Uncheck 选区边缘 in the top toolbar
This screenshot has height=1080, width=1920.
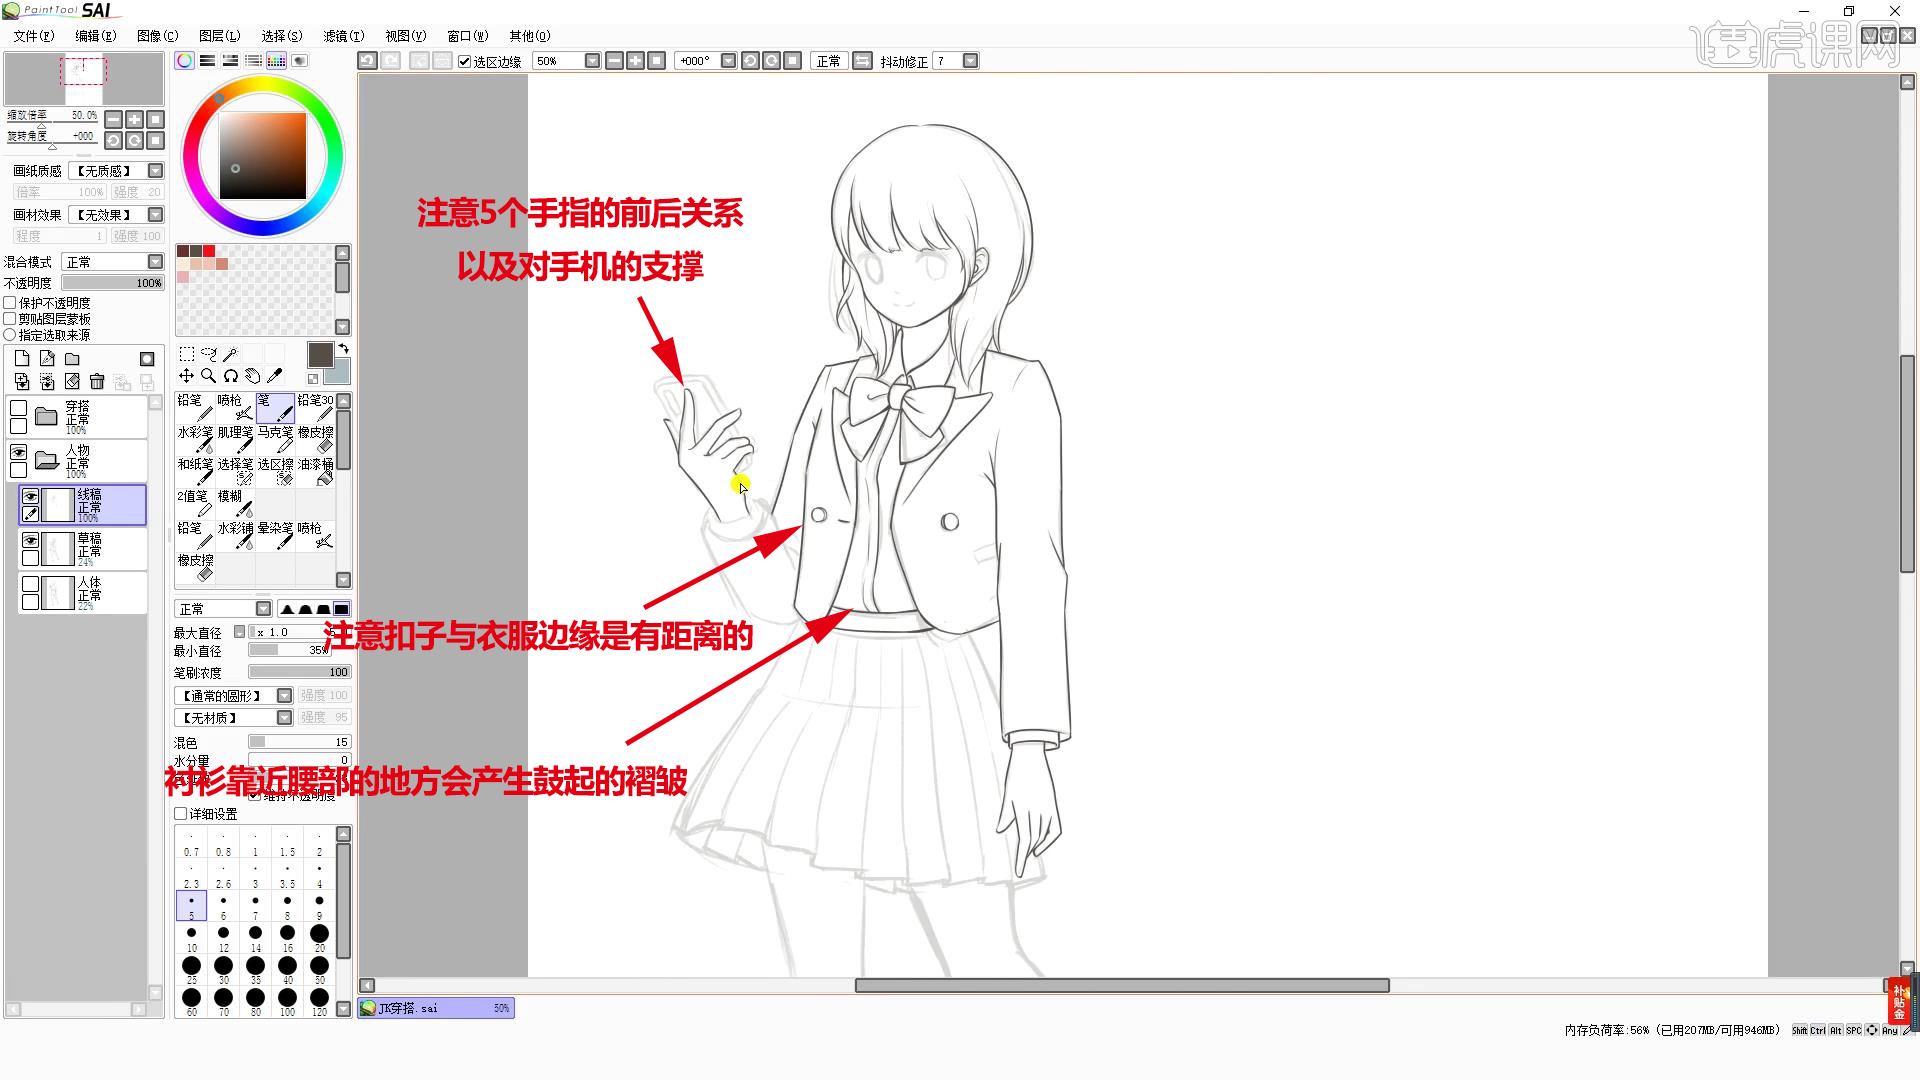pyautogui.click(x=464, y=61)
